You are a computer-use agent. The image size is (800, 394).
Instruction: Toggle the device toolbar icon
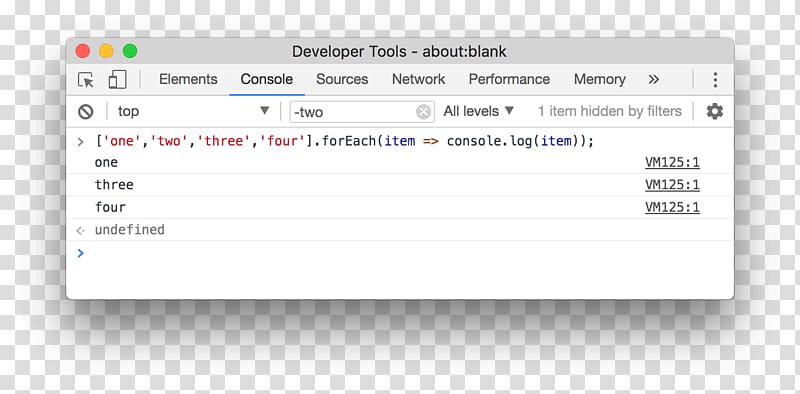(x=117, y=80)
